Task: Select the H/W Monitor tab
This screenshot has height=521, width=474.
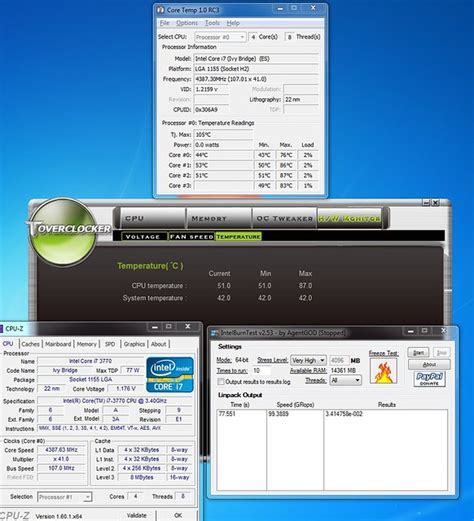Action: pos(349,218)
